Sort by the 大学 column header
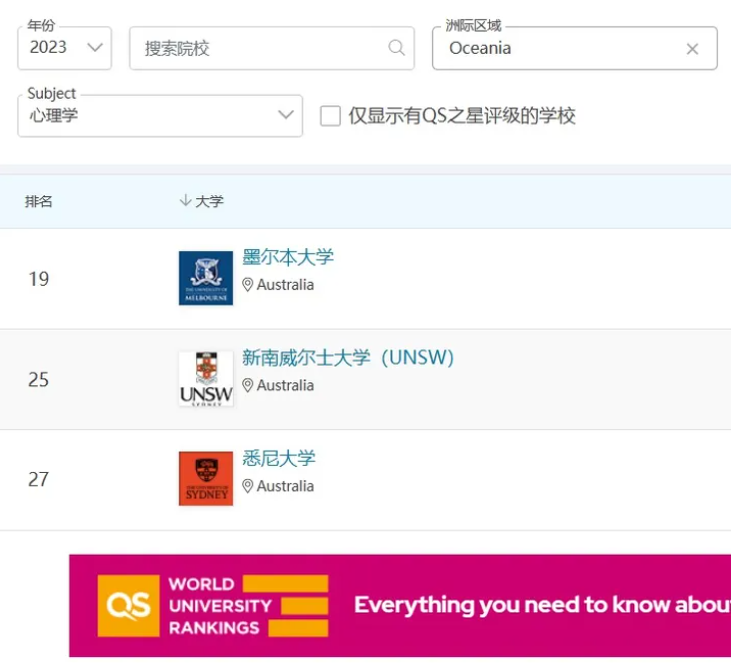 pyautogui.click(x=210, y=201)
